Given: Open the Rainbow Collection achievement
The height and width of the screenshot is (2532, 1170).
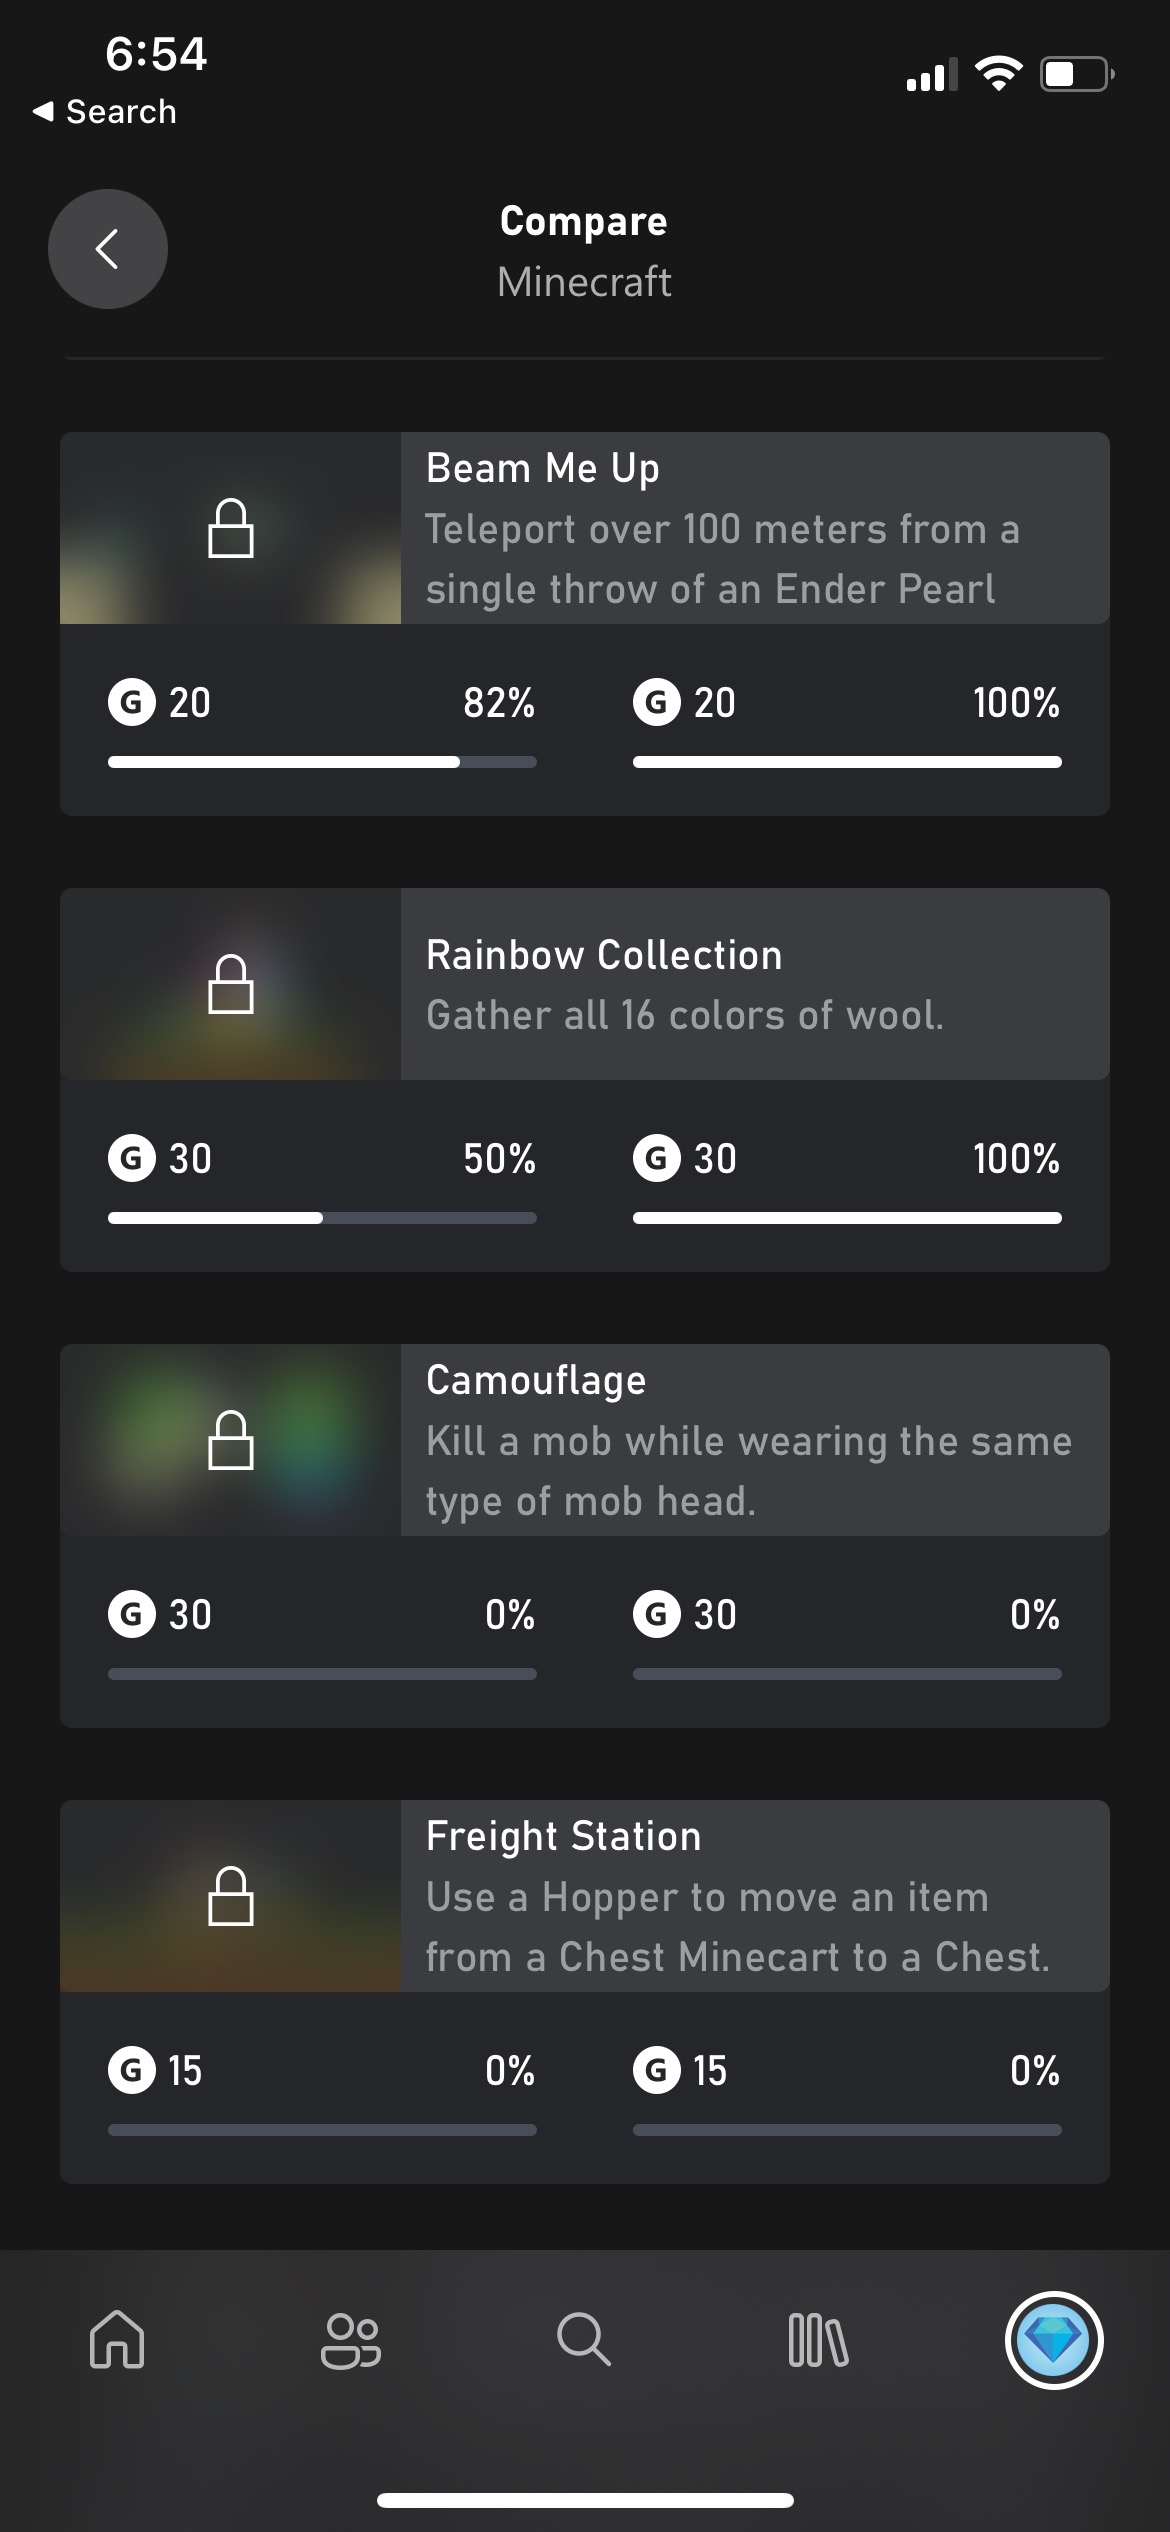Looking at the screenshot, I should pyautogui.click(x=604, y=955).
